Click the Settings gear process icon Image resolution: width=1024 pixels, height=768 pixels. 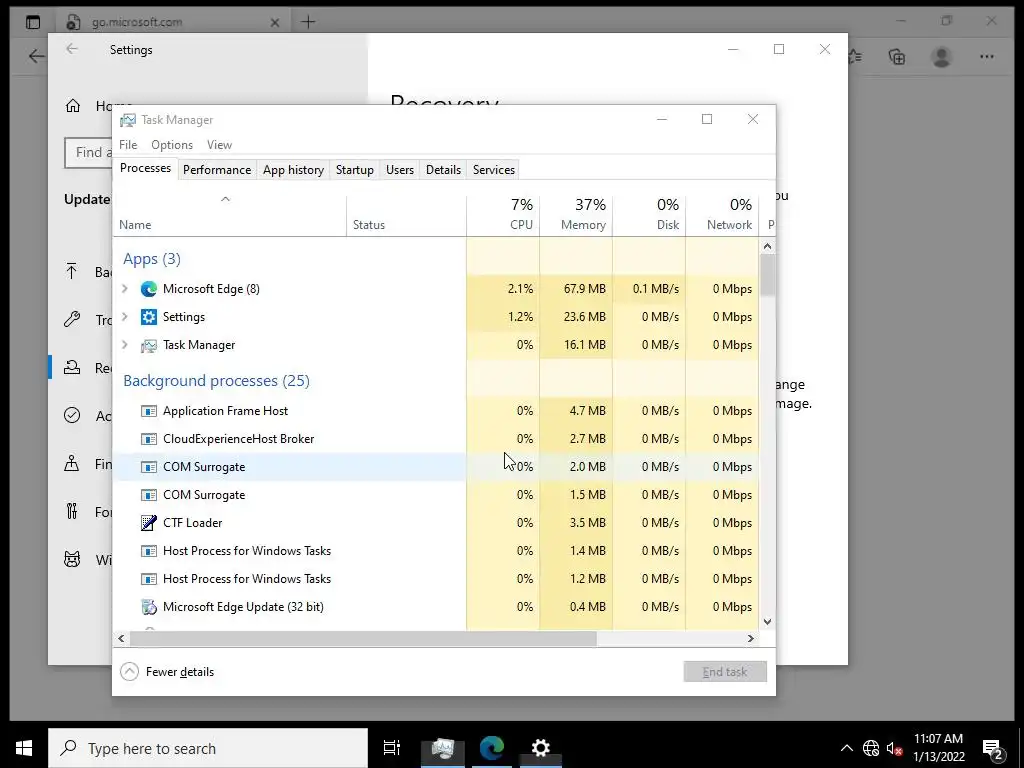click(x=149, y=317)
